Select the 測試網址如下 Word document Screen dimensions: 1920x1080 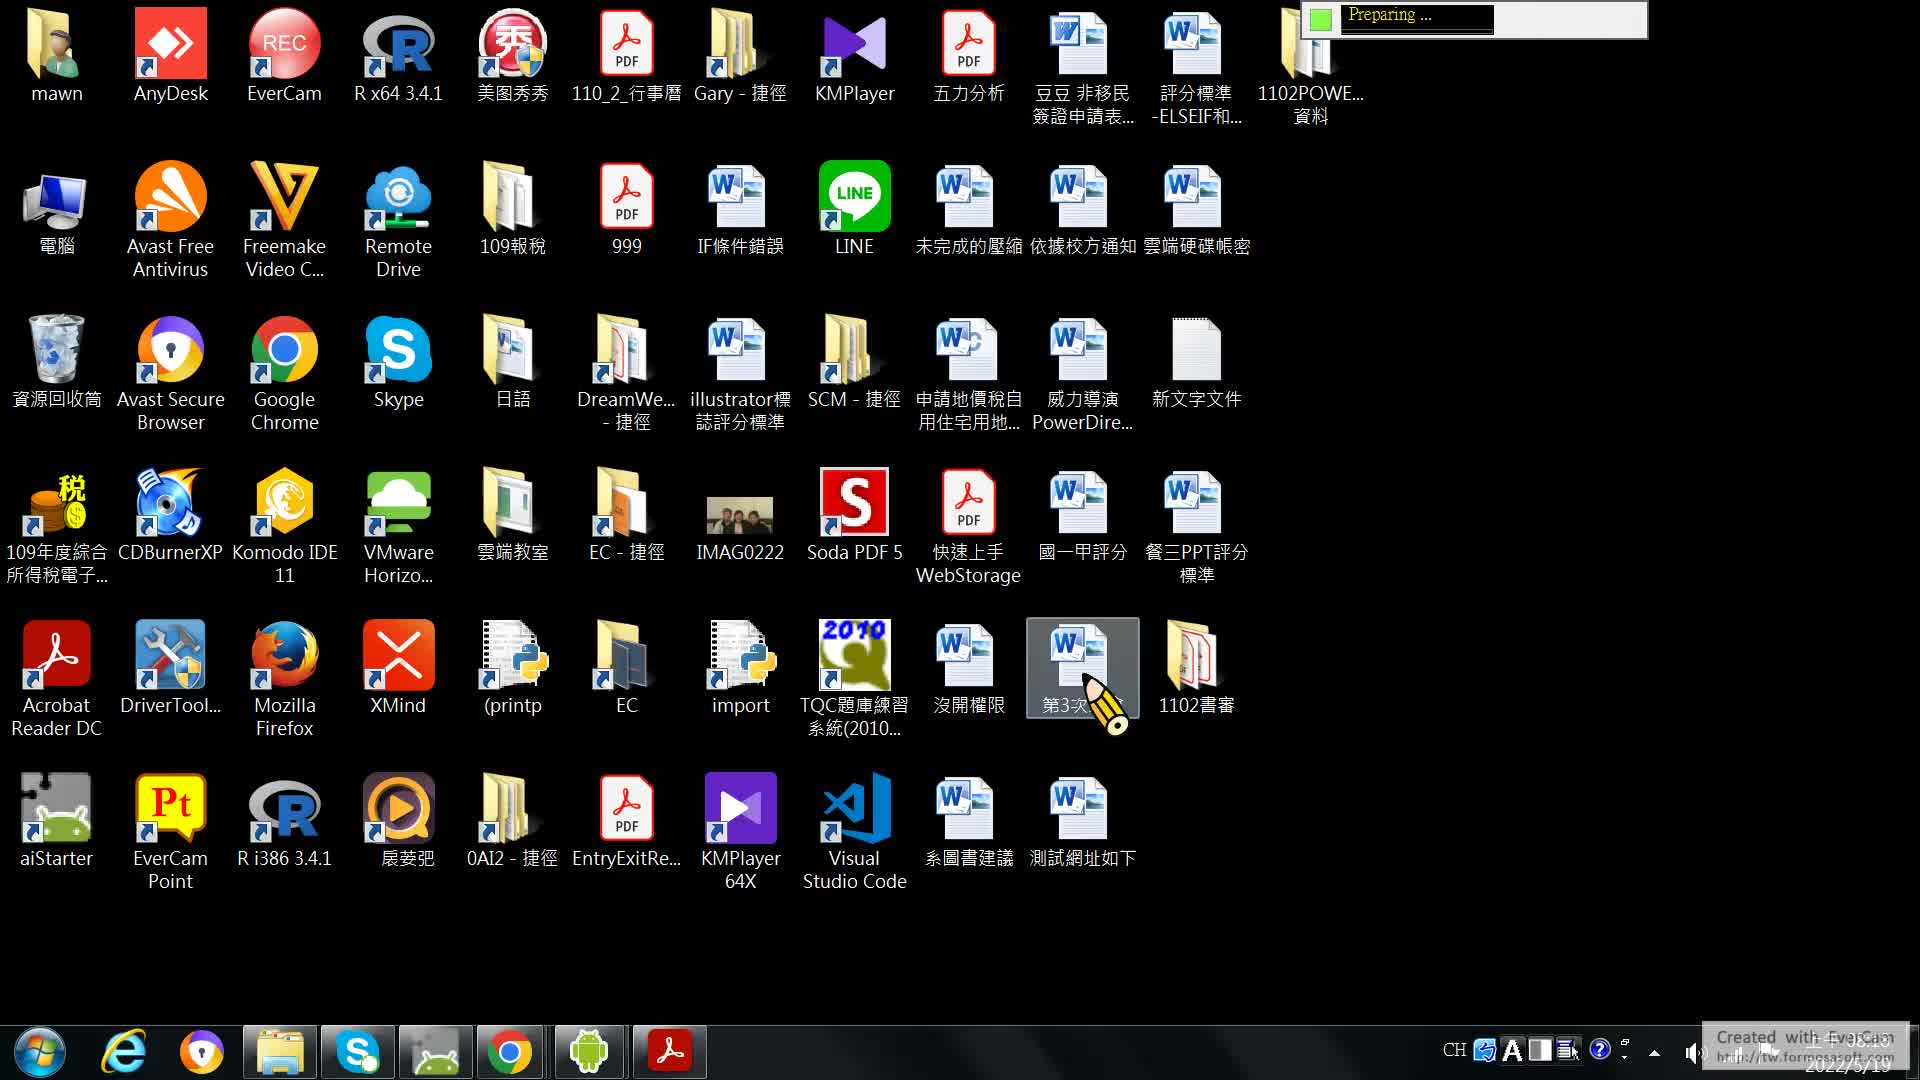coord(1082,821)
